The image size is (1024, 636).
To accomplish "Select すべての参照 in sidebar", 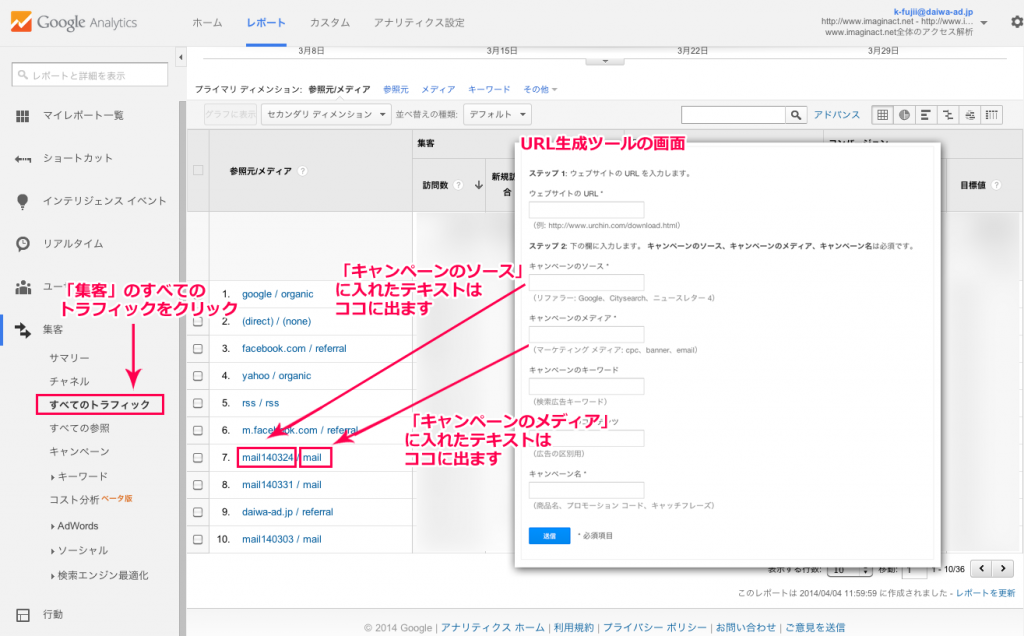I will point(80,429).
